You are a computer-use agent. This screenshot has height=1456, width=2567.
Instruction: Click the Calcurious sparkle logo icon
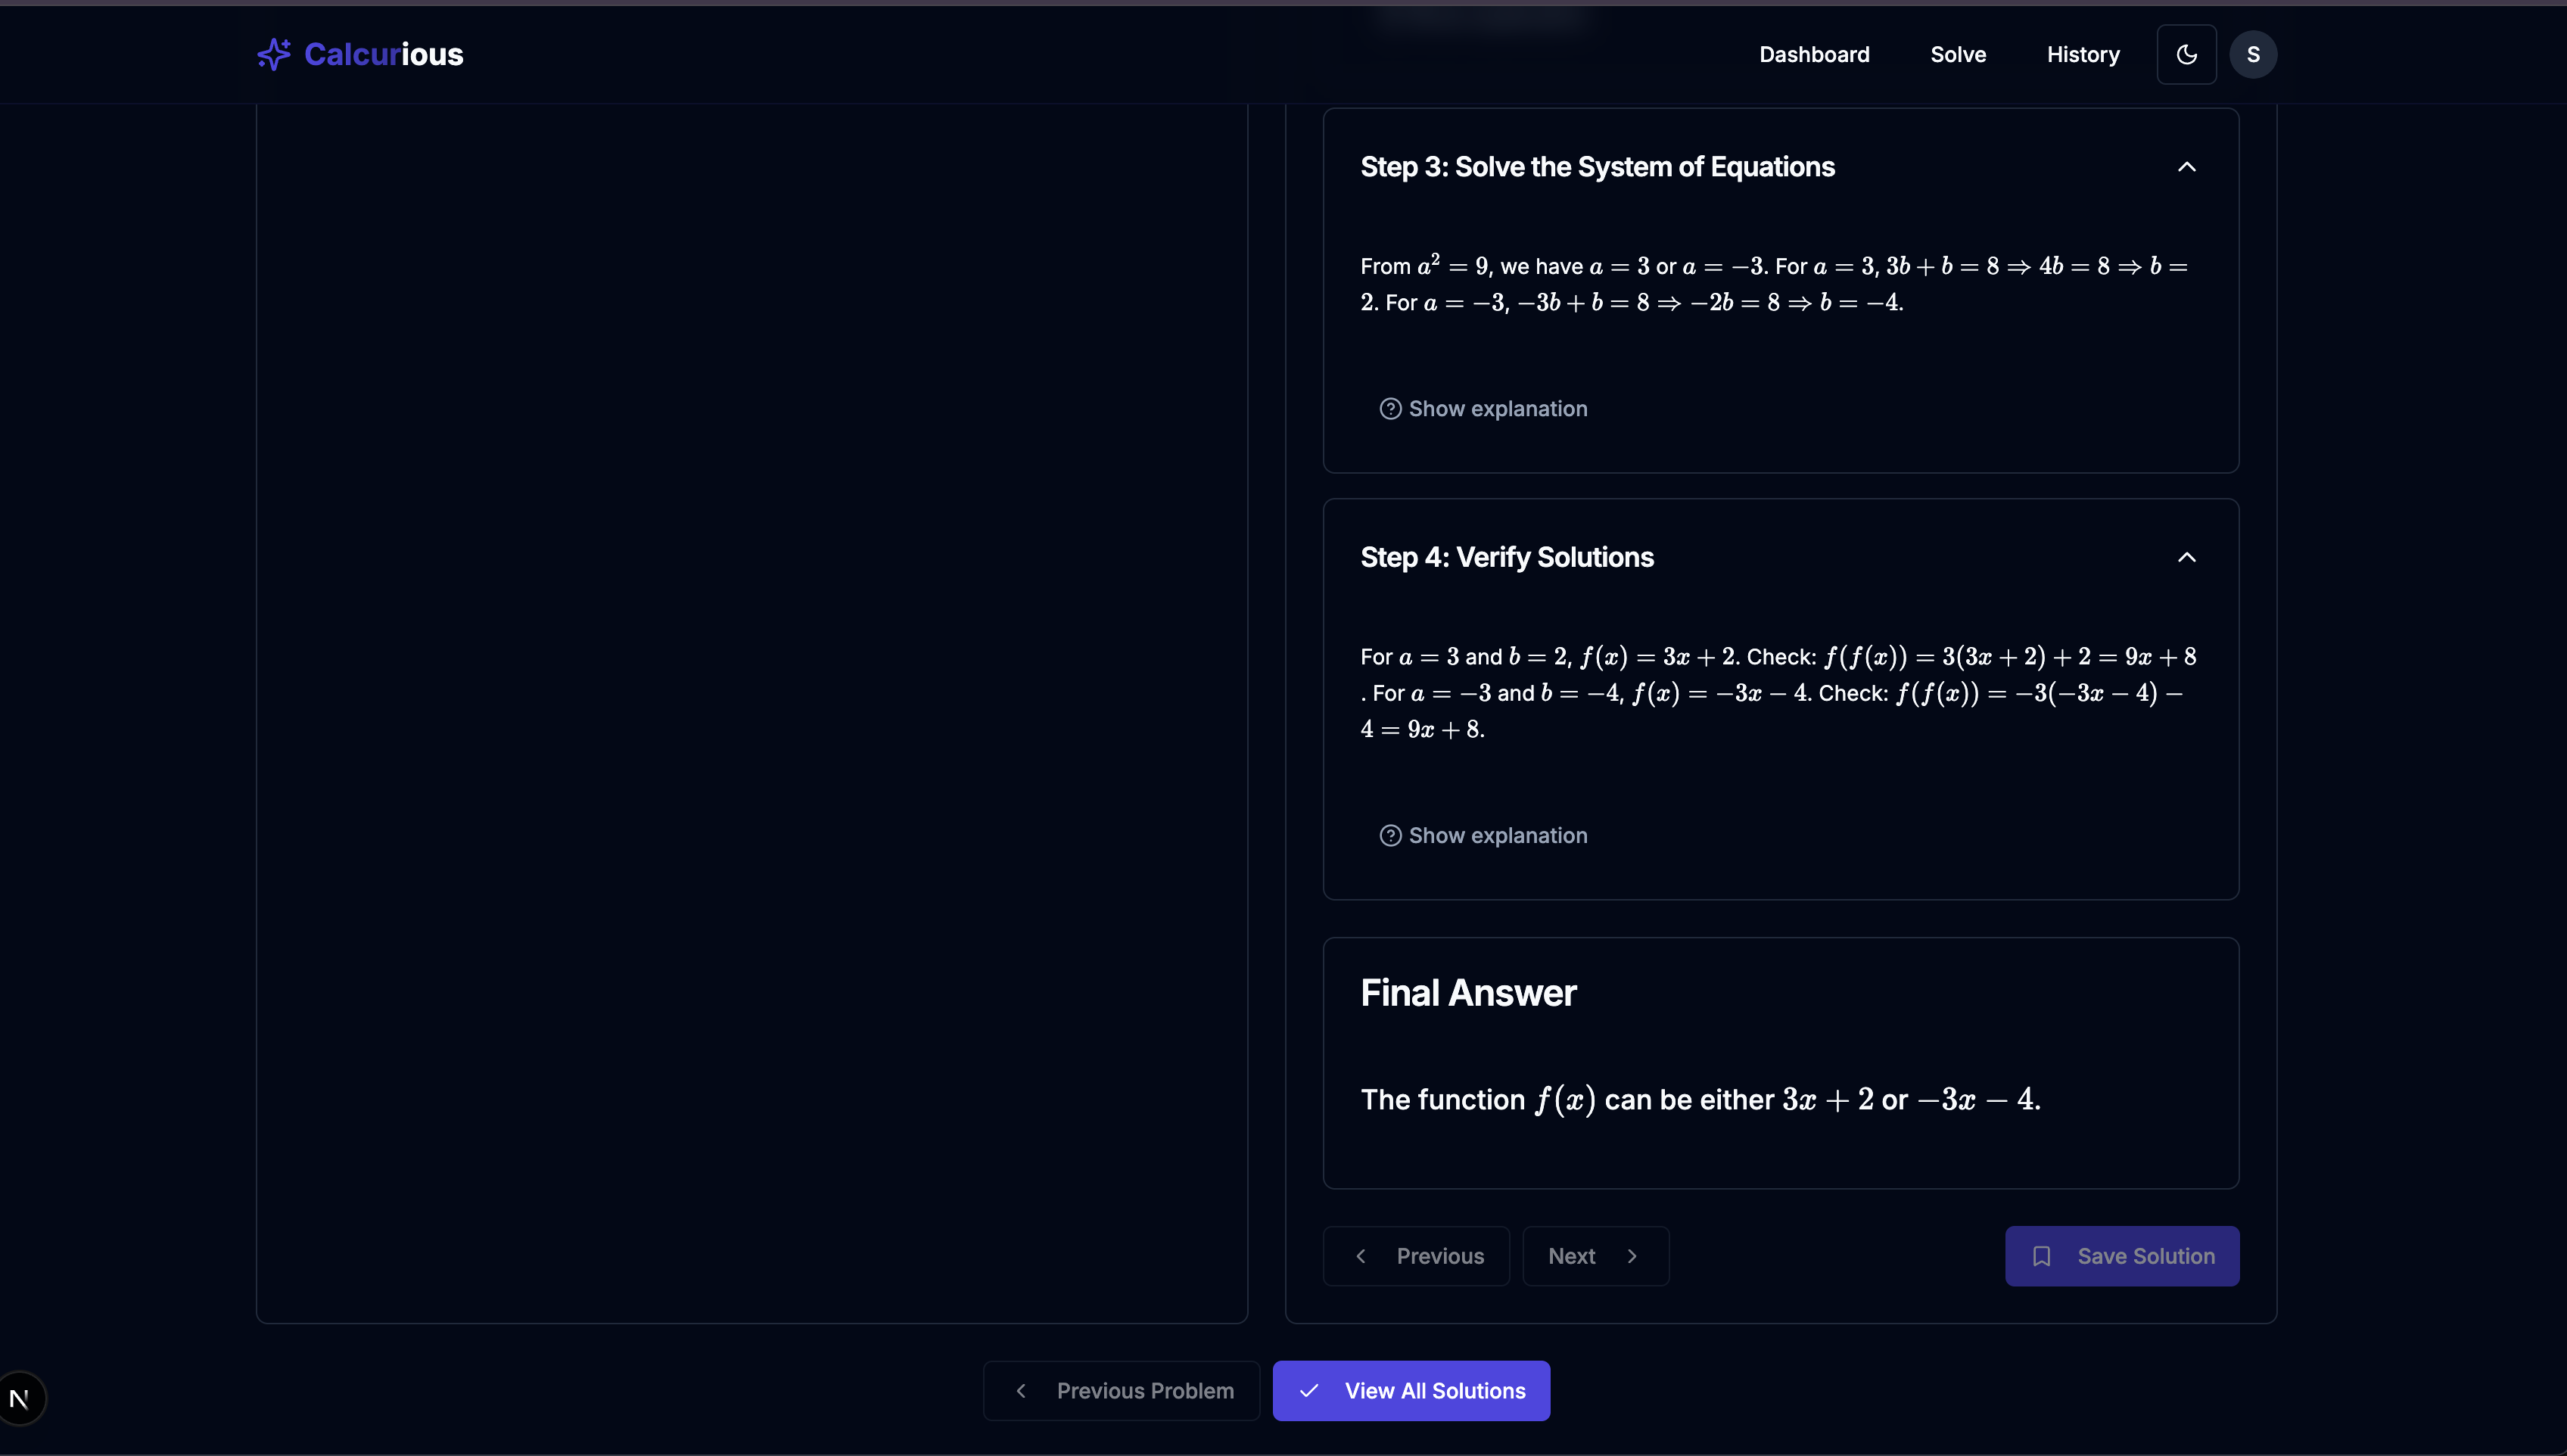273,54
